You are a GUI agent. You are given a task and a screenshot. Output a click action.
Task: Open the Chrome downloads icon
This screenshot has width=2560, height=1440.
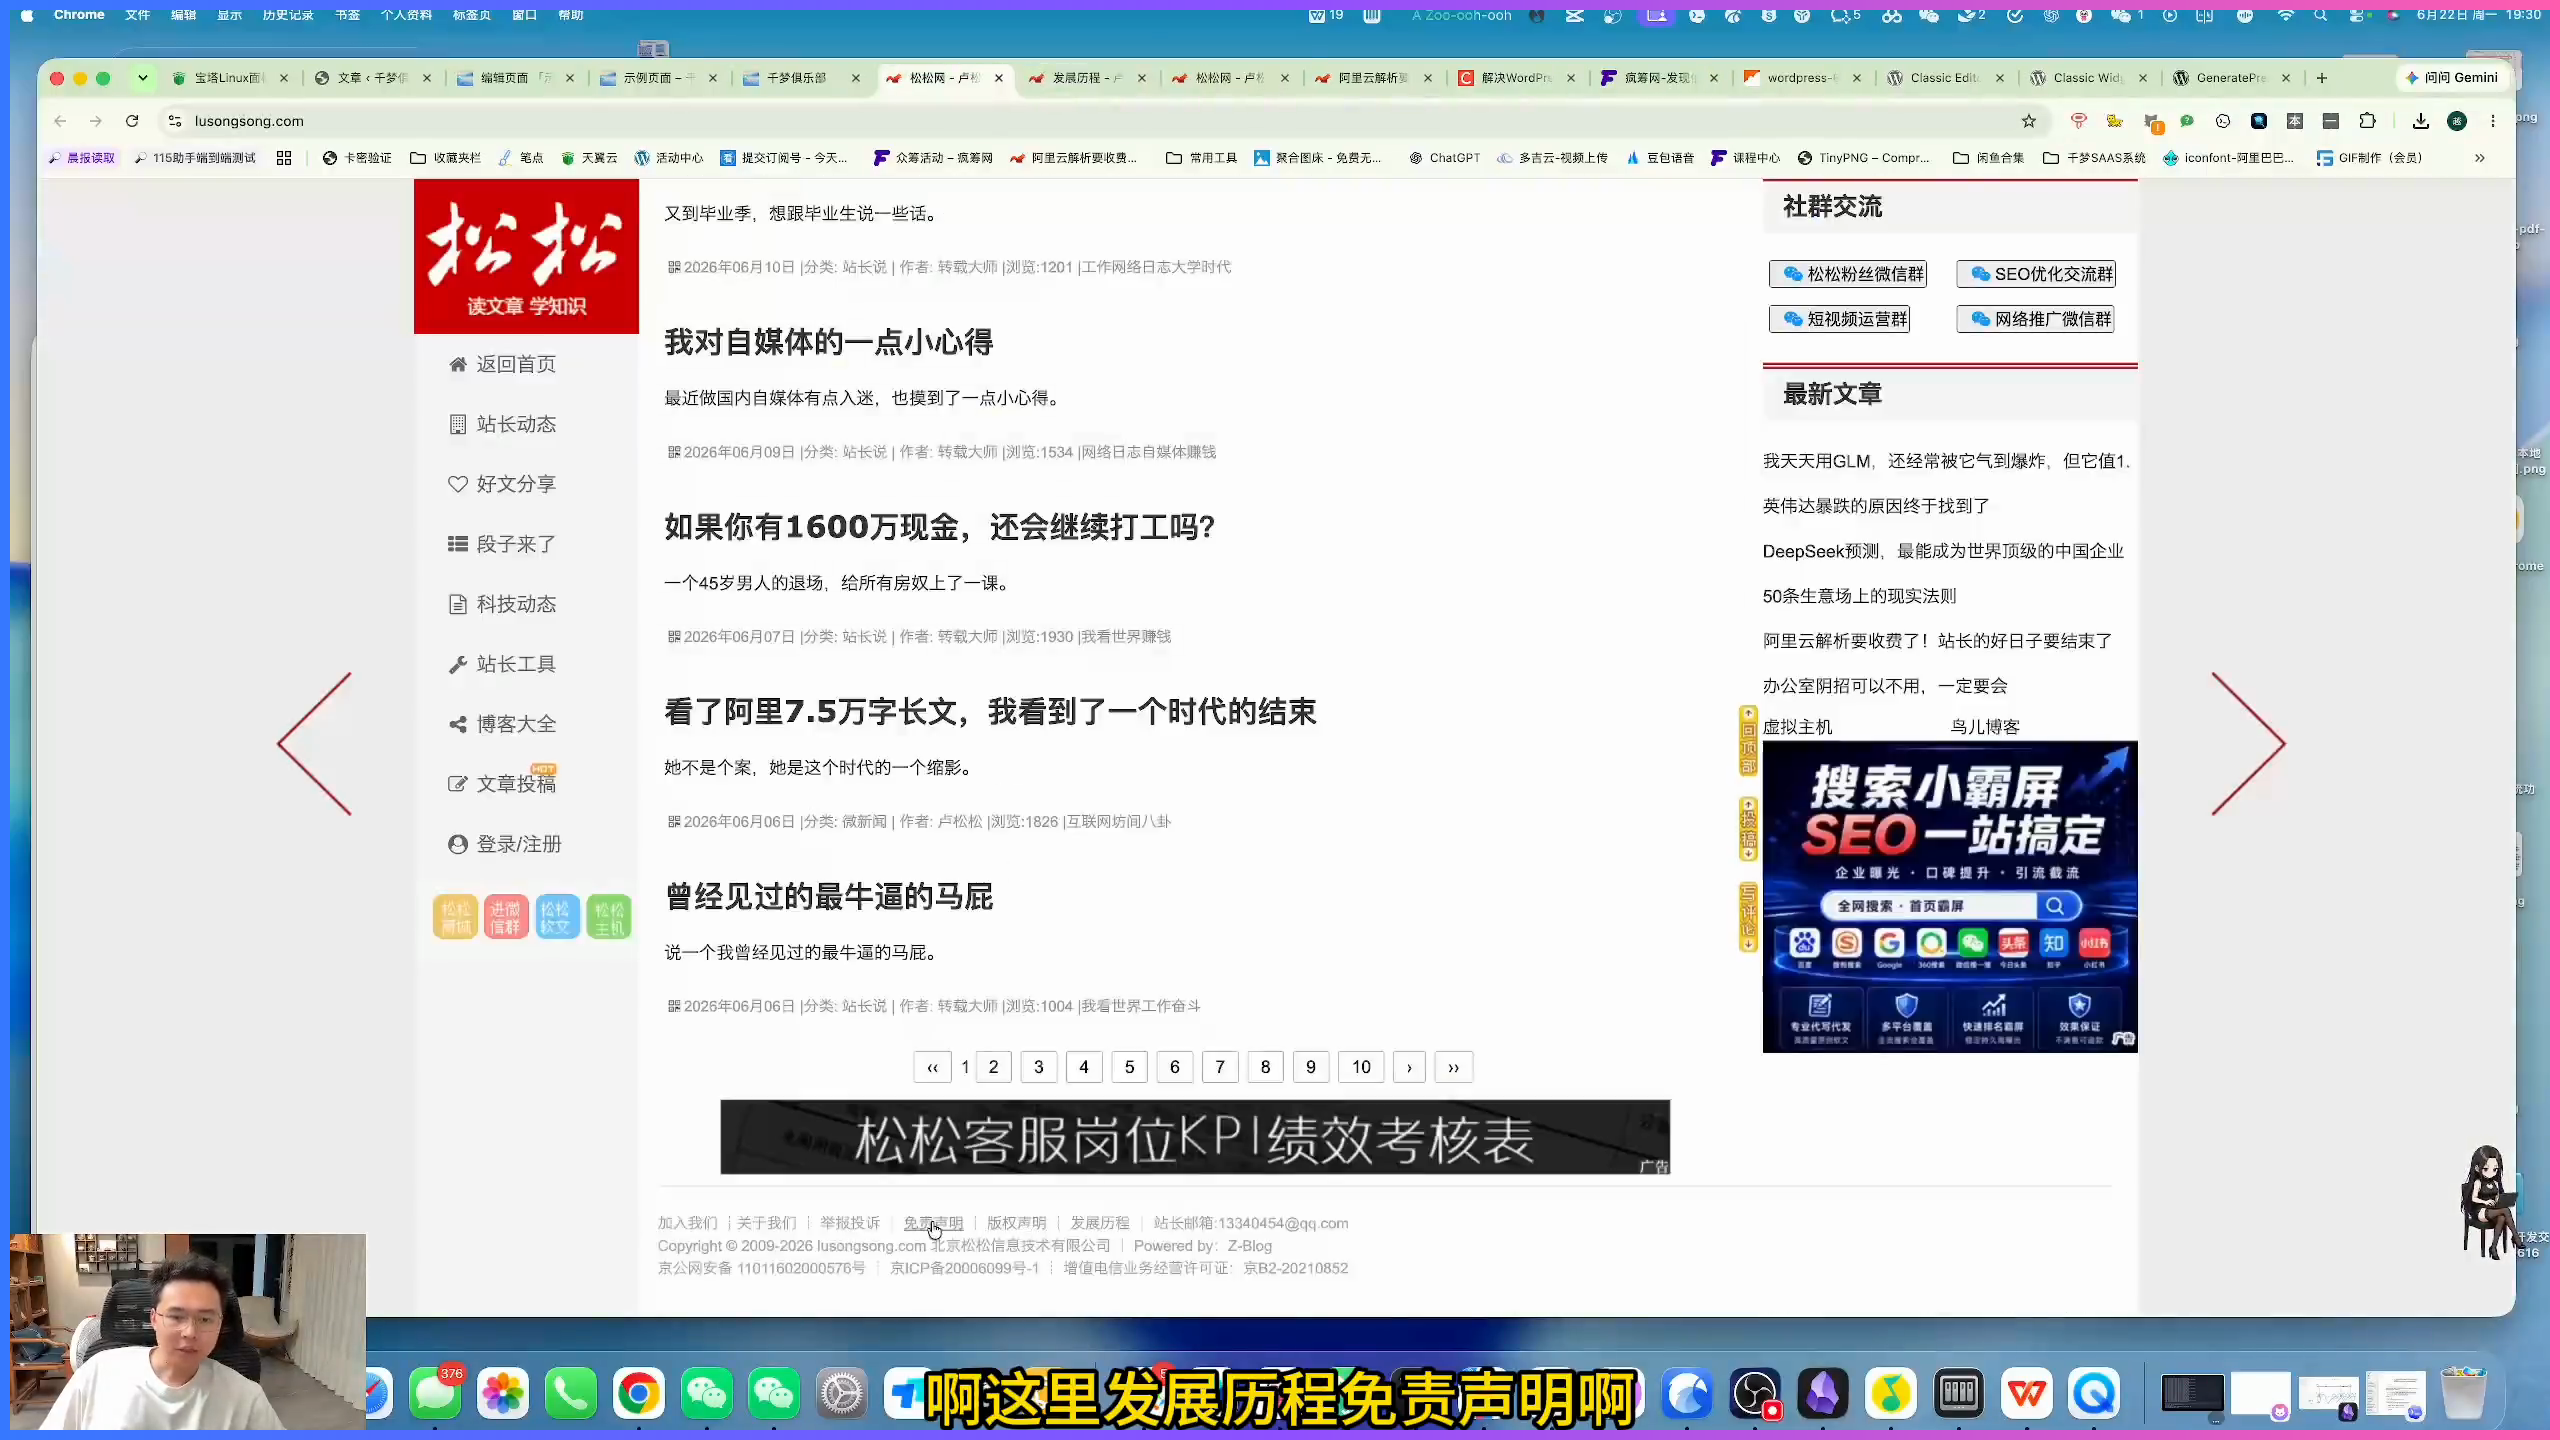[x=2420, y=121]
